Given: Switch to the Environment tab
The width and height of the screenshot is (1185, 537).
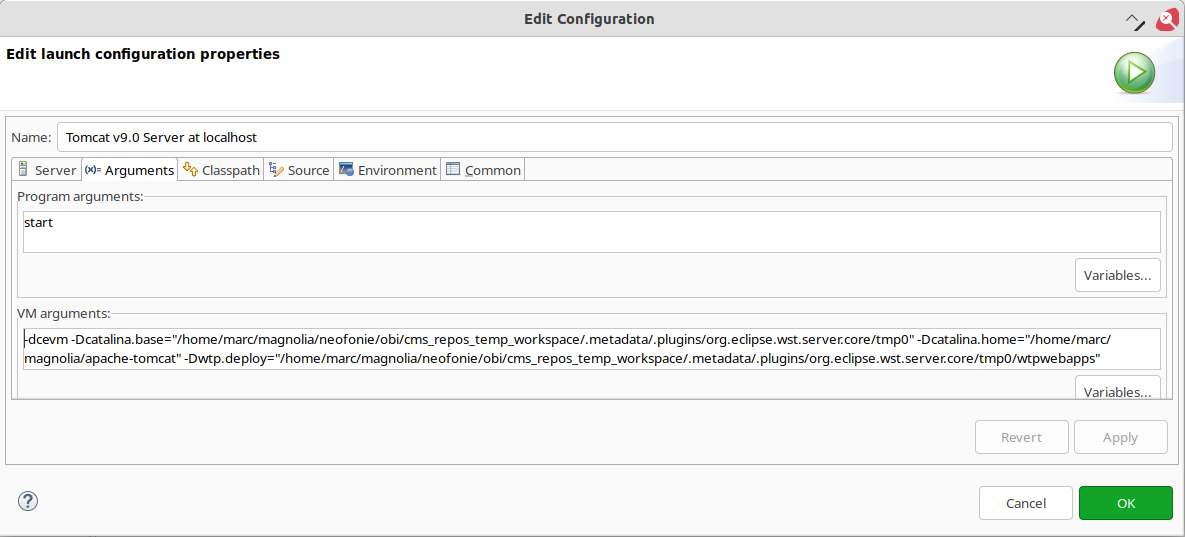Looking at the screenshot, I should tap(388, 170).
